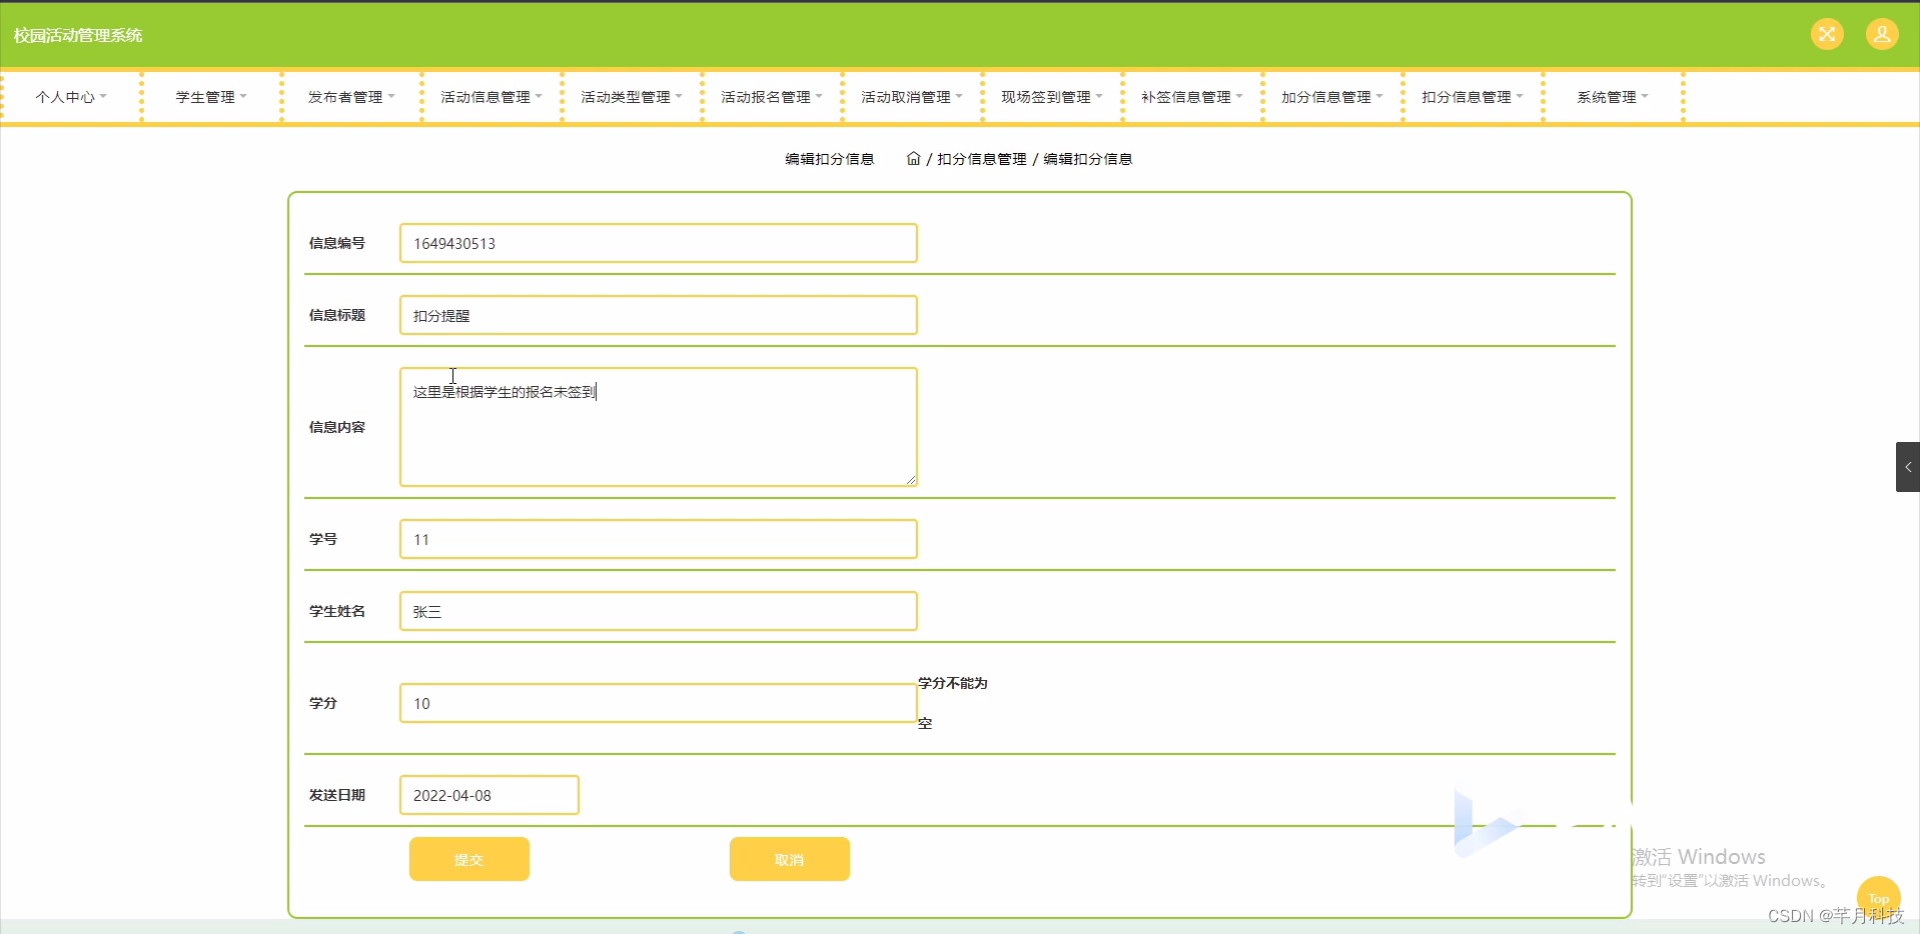1920x934 pixels.
Task: Click inside the 信息标题 input field
Action: click(x=657, y=314)
